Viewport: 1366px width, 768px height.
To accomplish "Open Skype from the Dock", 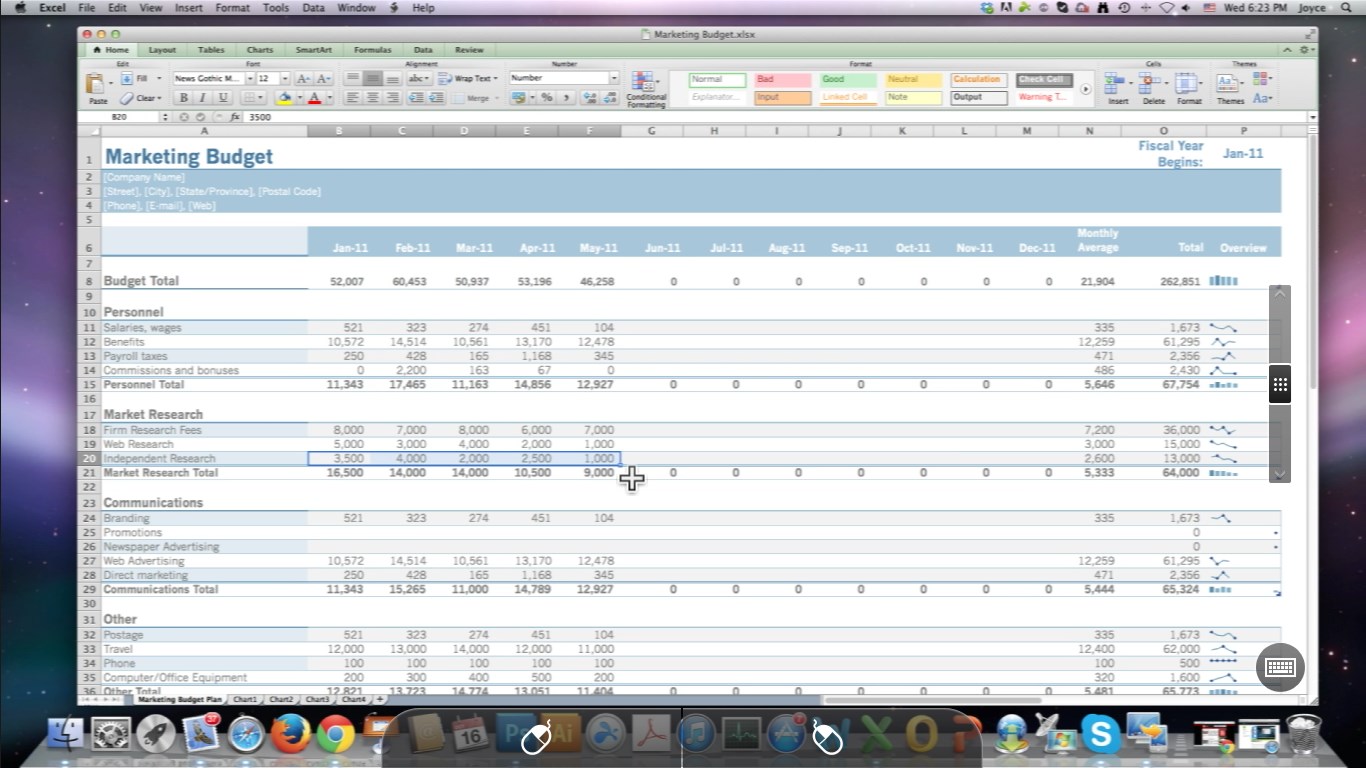I will tap(1101, 736).
